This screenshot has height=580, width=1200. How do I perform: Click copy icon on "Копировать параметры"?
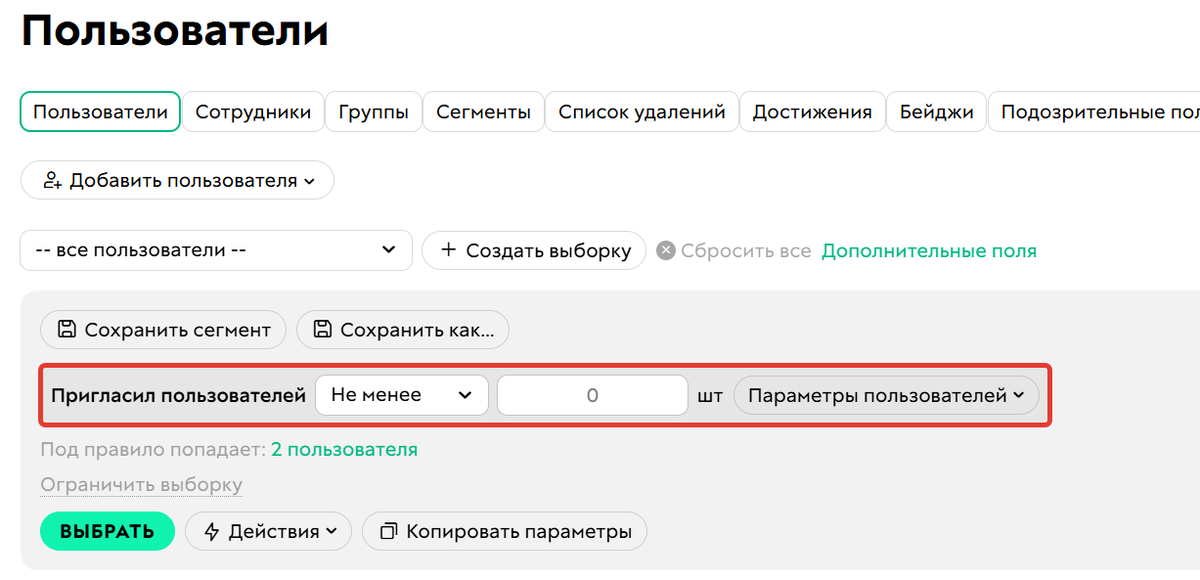point(390,531)
